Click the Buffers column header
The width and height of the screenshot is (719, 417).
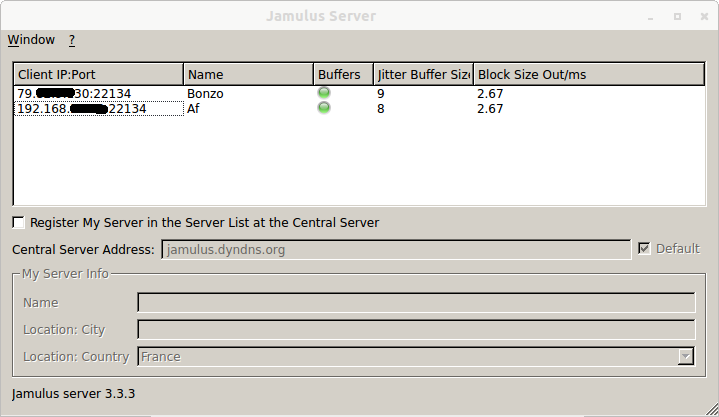[342, 75]
